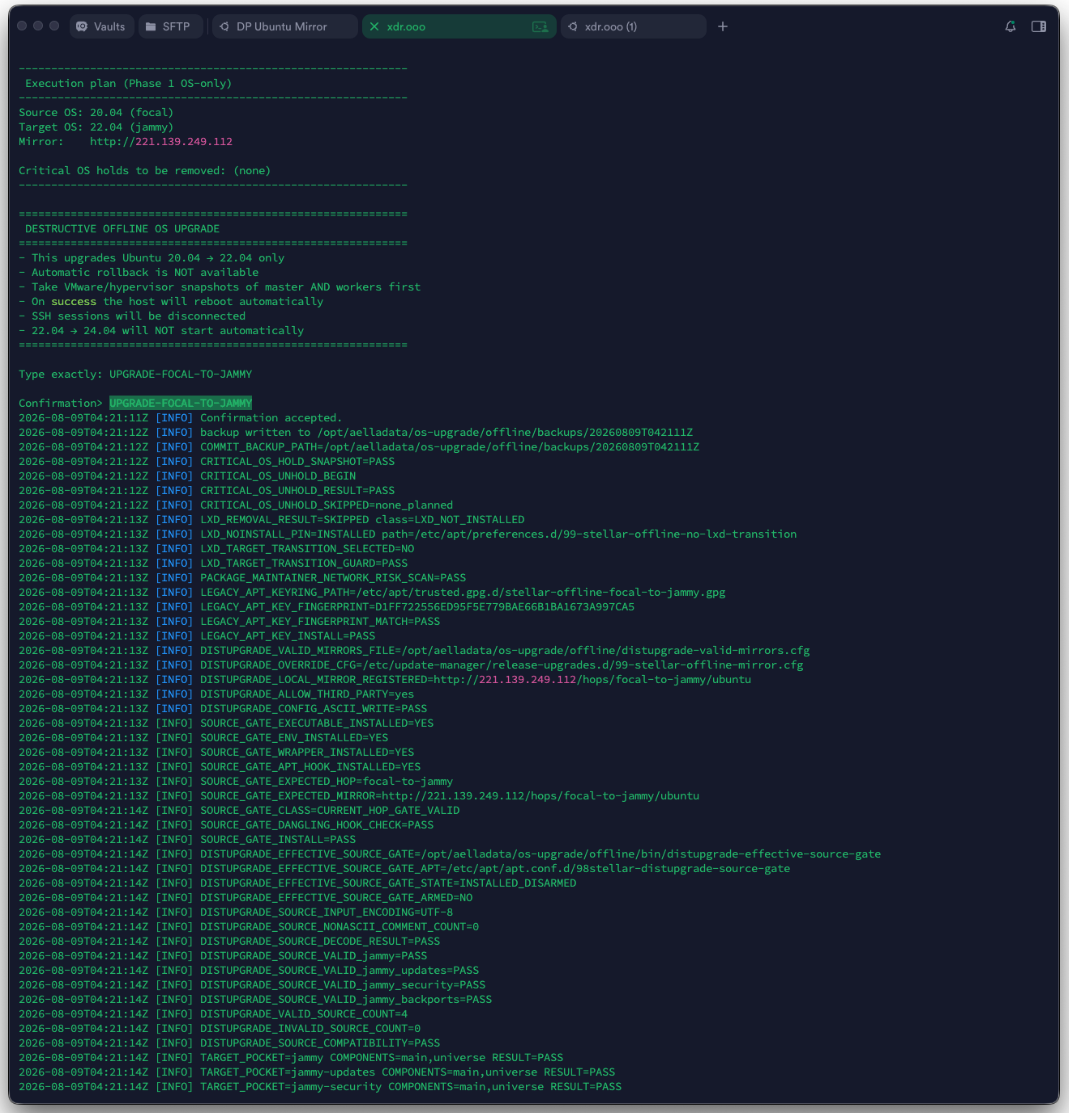
Task: Switch to the xdr.ooo (1) tab
Action: pyautogui.click(x=633, y=26)
